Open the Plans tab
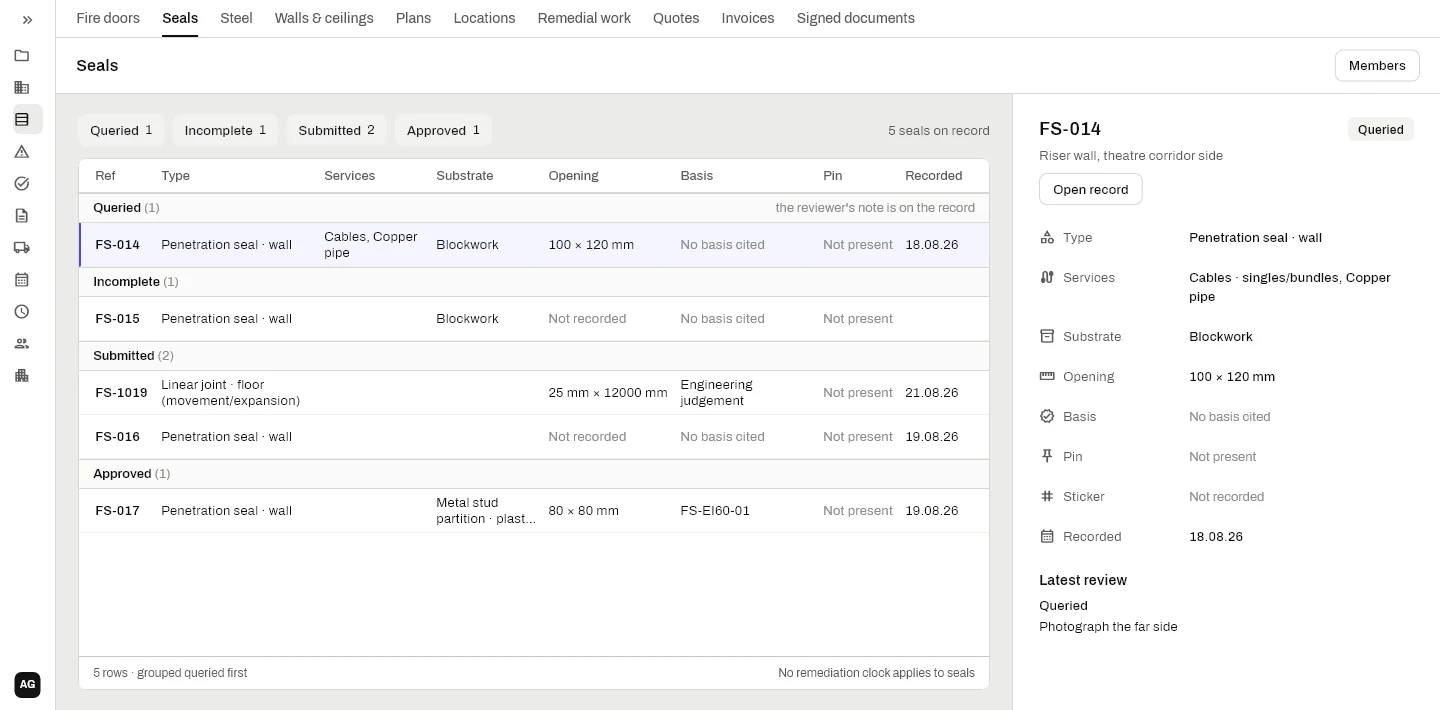Screen dimensions: 1440x710 pos(413,18)
